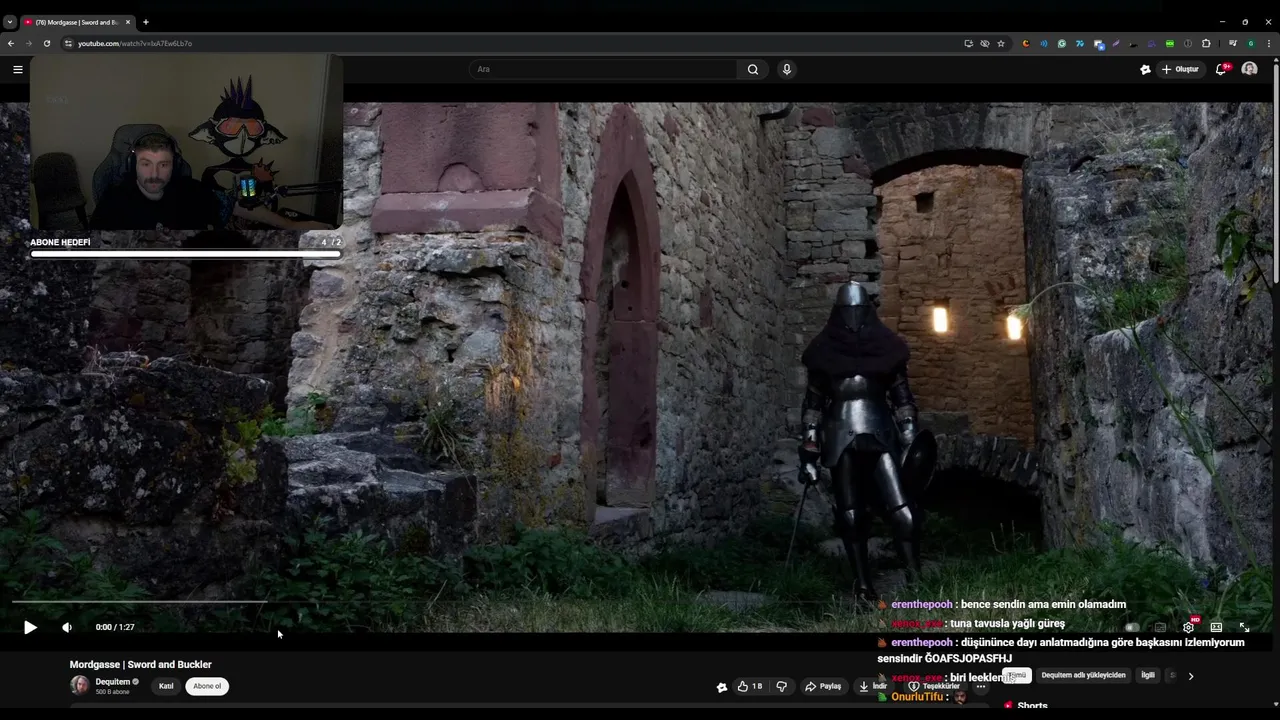Click the Grammarly extension icon
The height and width of the screenshot is (720, 1280).
[x=1062, y=43]
